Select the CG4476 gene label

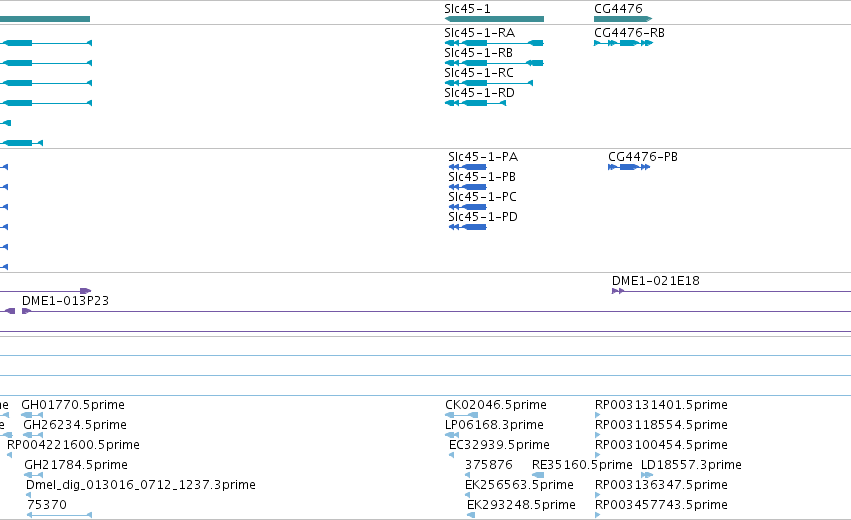pos(618,9)
